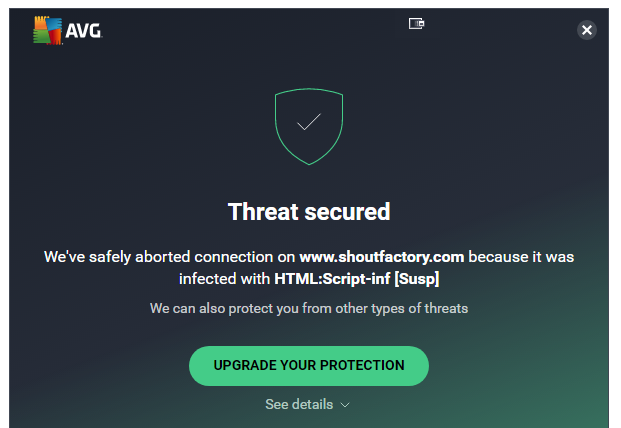Select the HTML:Script-inf [Susp] threat name
621x428 pixels.
(x=357, y=279)
